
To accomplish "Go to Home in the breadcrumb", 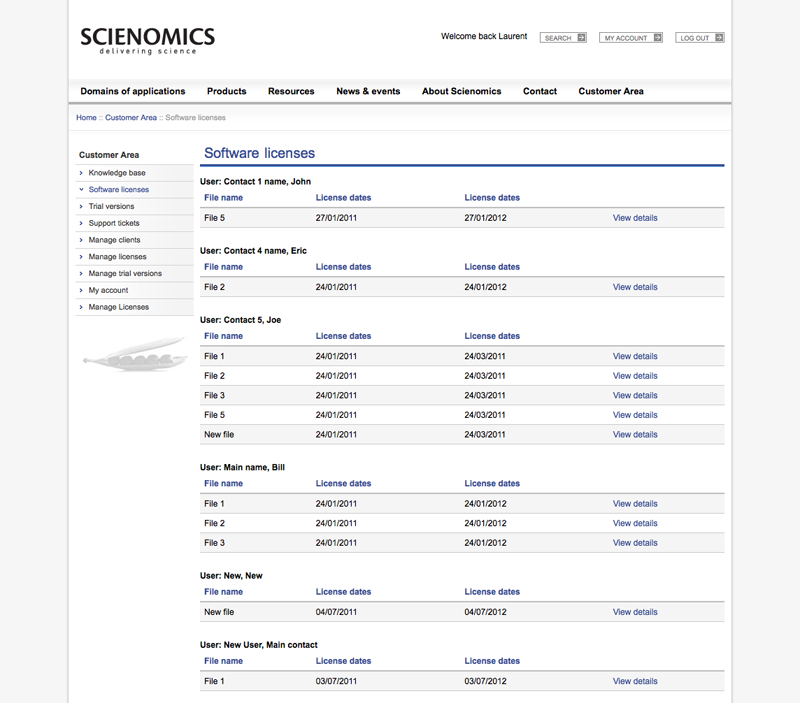I will tap(86, 117).
